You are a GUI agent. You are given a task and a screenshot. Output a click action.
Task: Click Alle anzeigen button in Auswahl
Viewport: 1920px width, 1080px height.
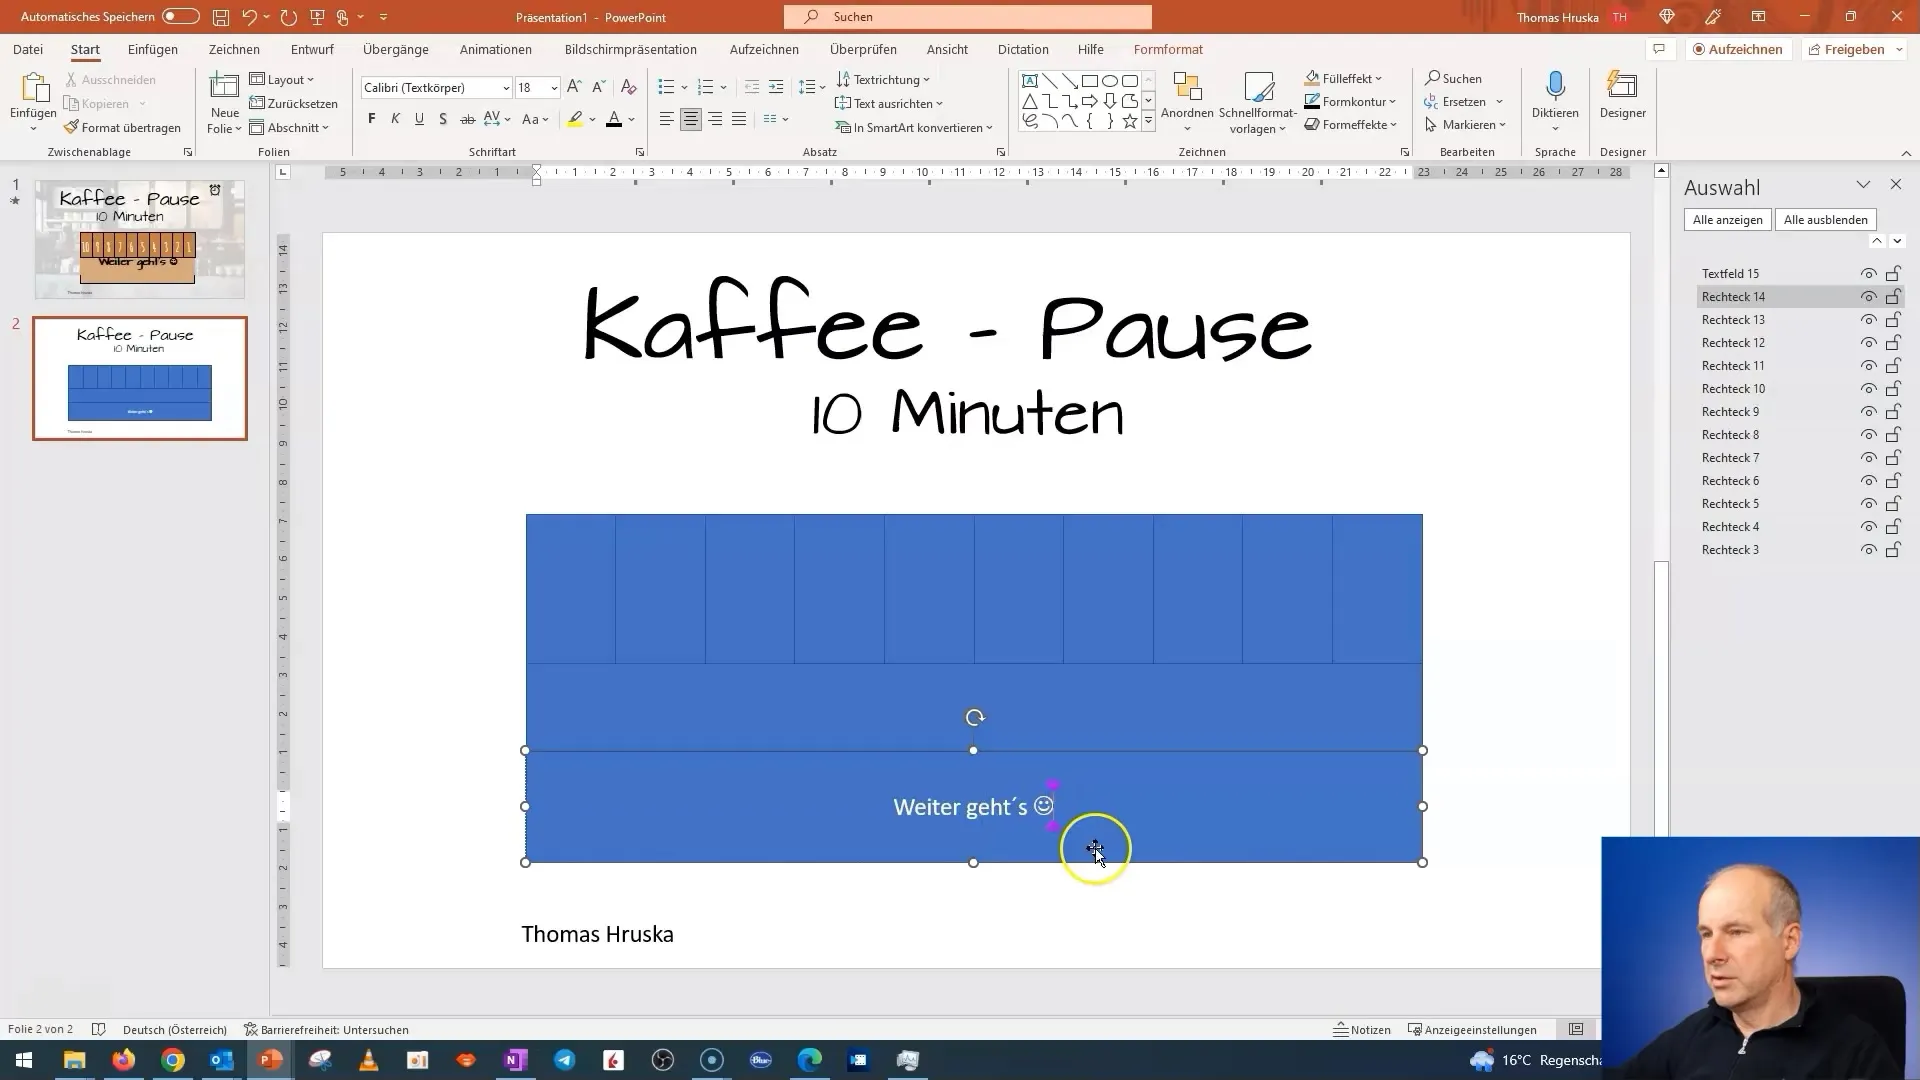tap(1726, 219)
